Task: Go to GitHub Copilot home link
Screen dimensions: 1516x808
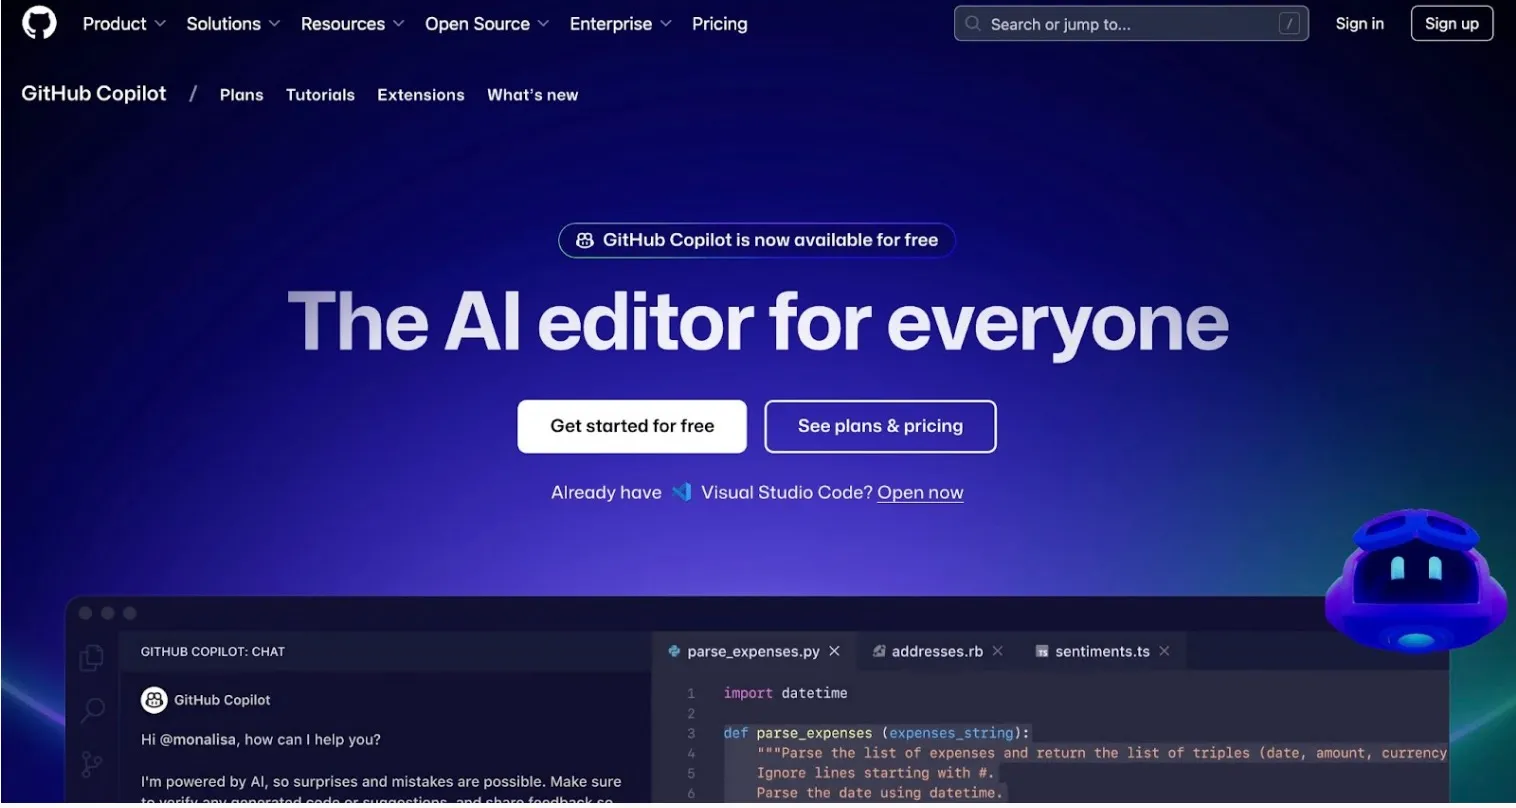Action: coord(94,94)
